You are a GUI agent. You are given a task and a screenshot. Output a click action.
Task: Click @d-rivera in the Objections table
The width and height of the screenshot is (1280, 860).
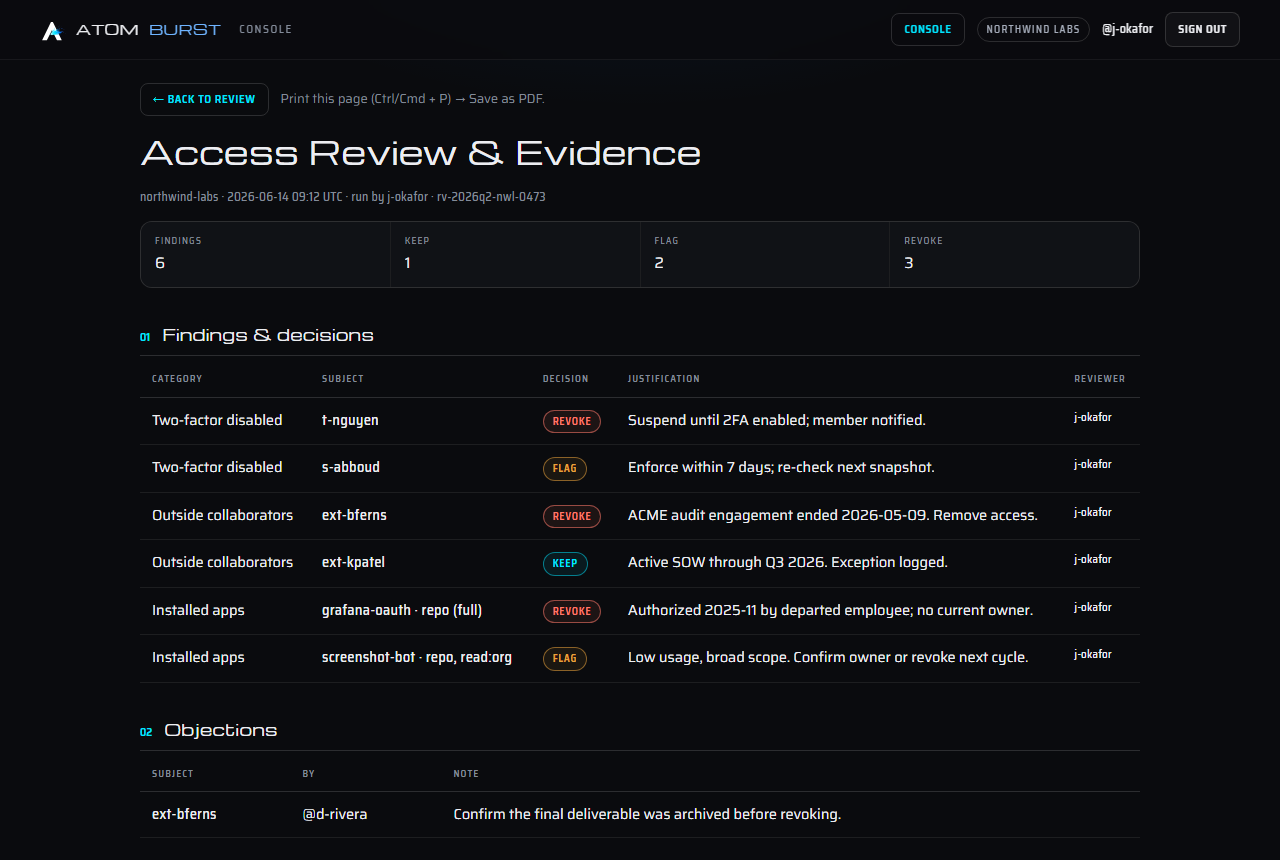(x=335, y=814)
